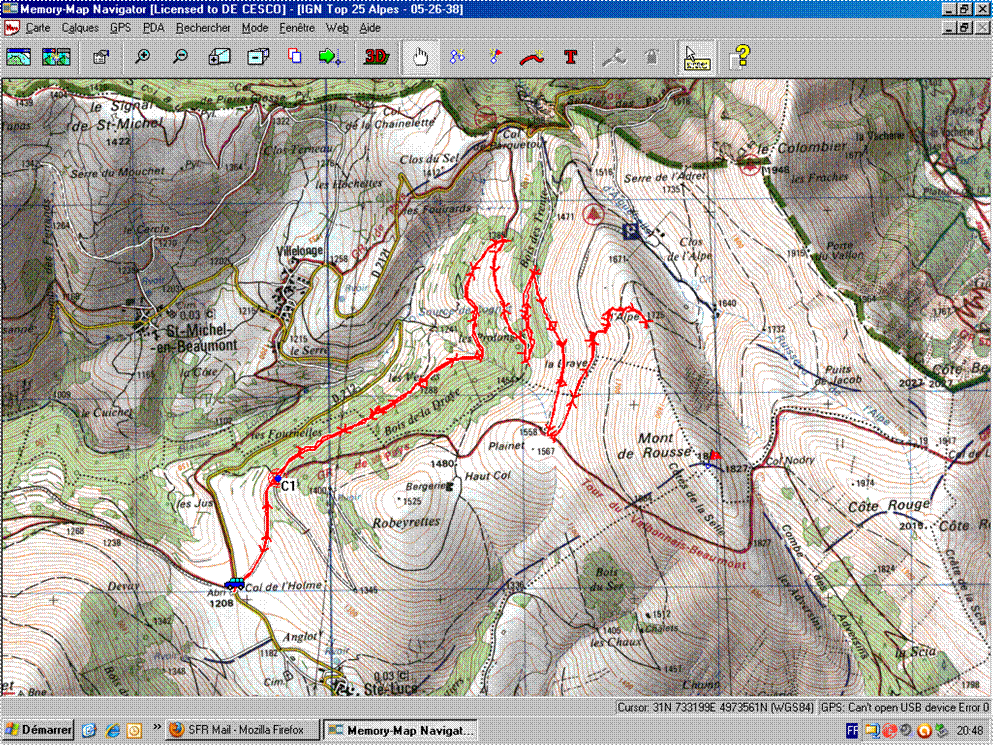Click the red-blue overlapping pages icon
993x745 pixels.
[294, 56]
